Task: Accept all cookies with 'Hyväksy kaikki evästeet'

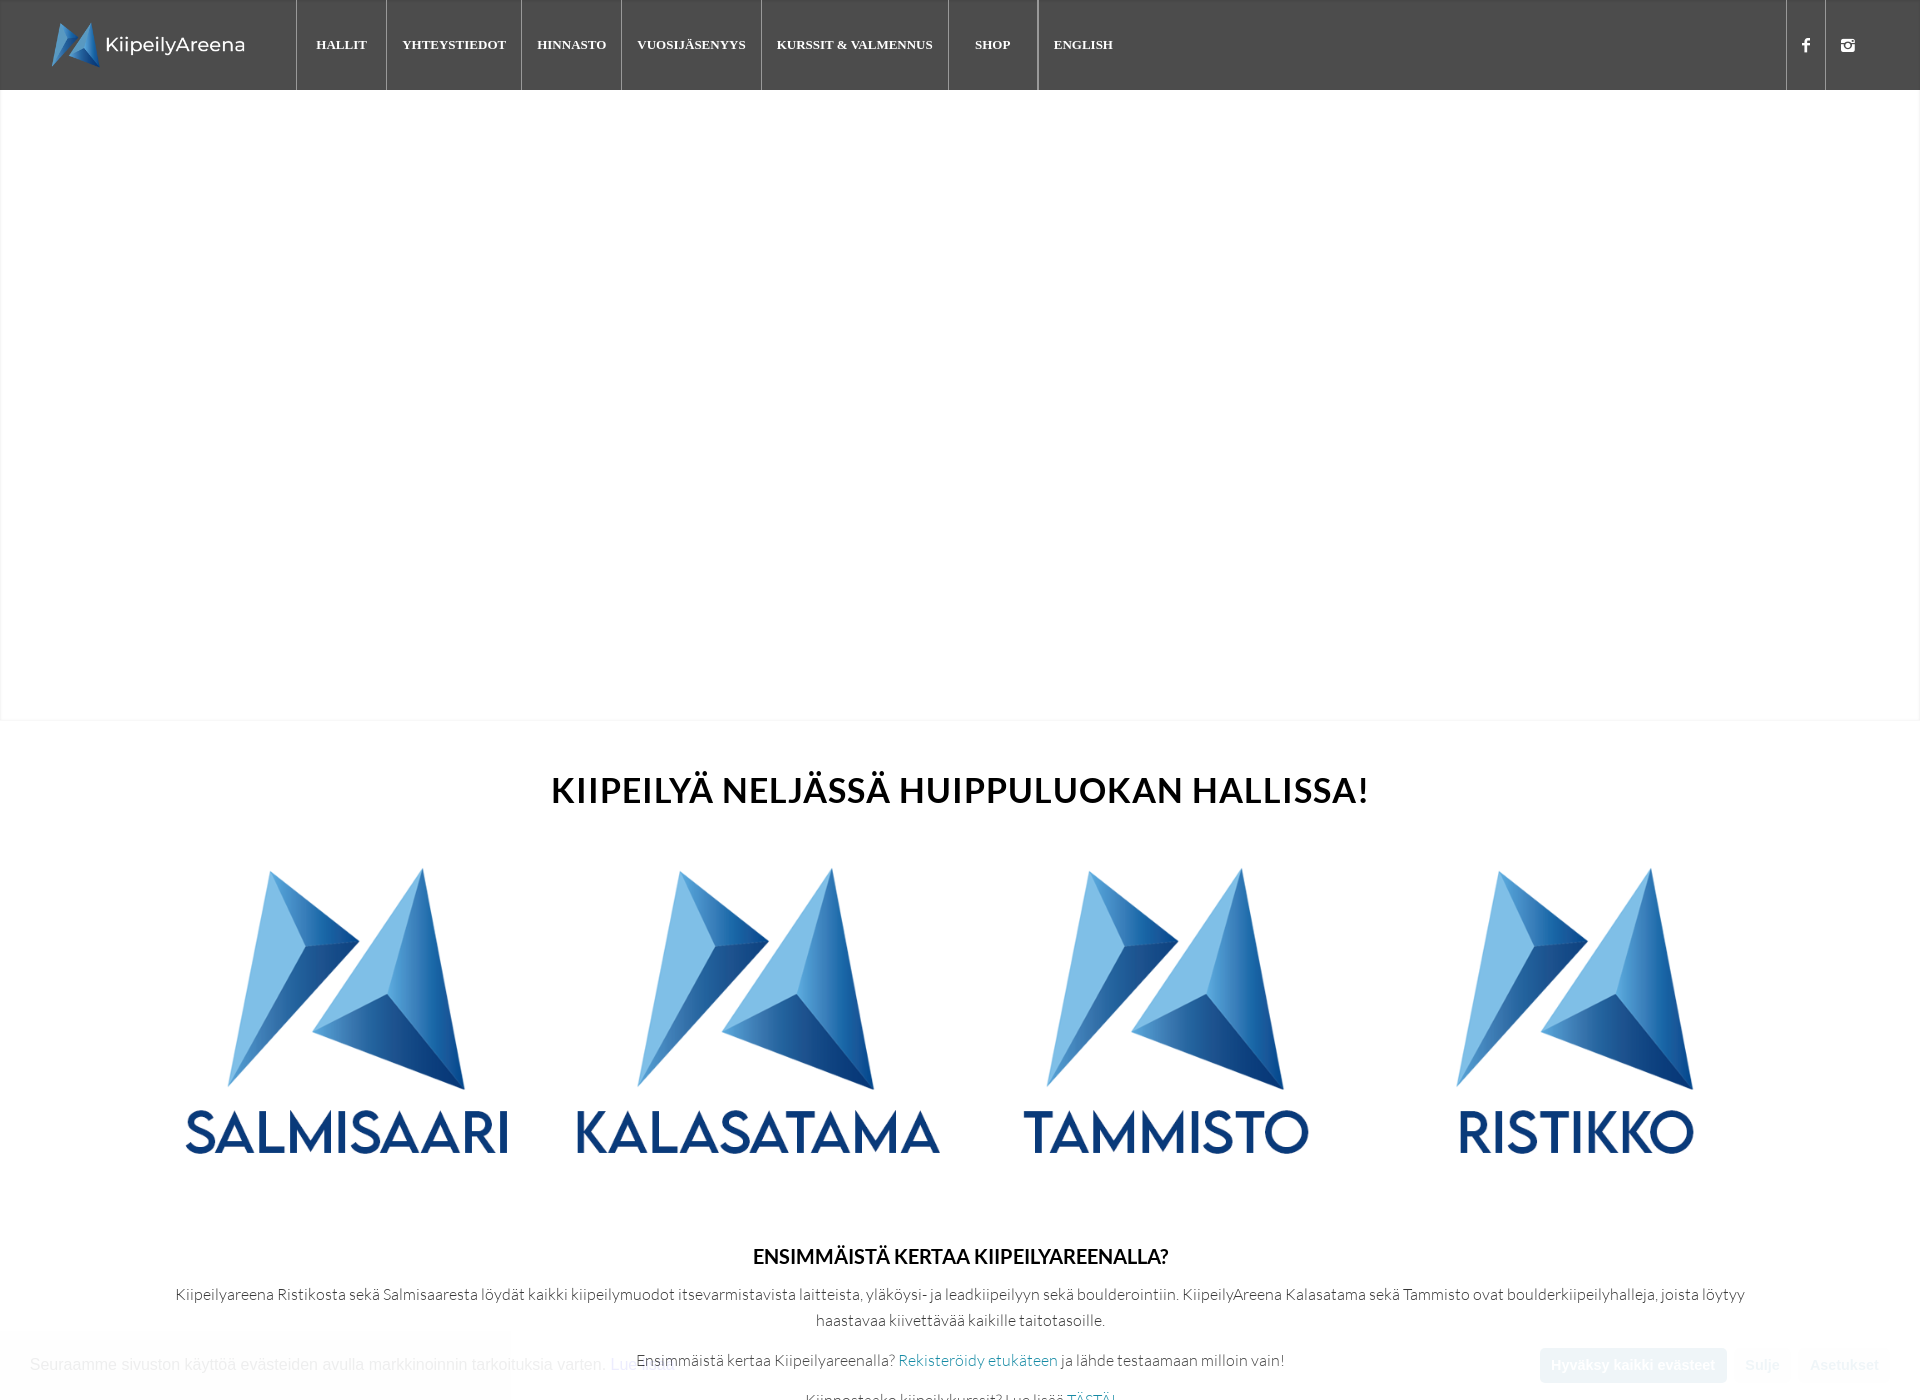Action: tap(1633, 1365)
